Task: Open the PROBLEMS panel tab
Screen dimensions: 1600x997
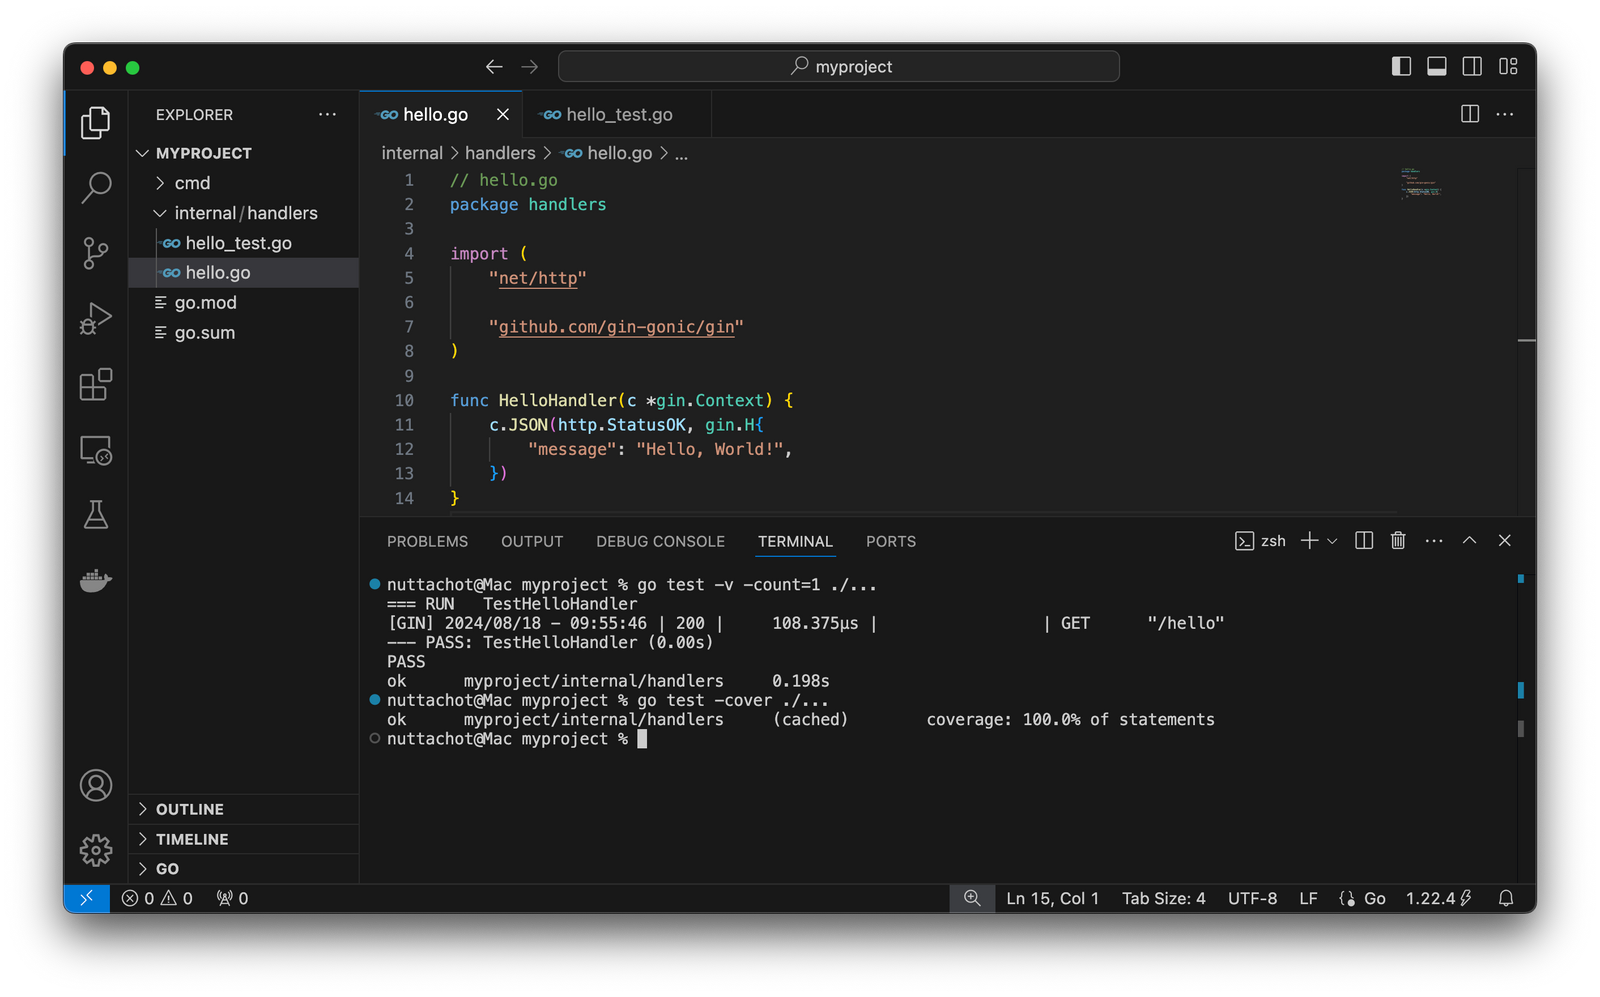Action: (x=427, y=541)
